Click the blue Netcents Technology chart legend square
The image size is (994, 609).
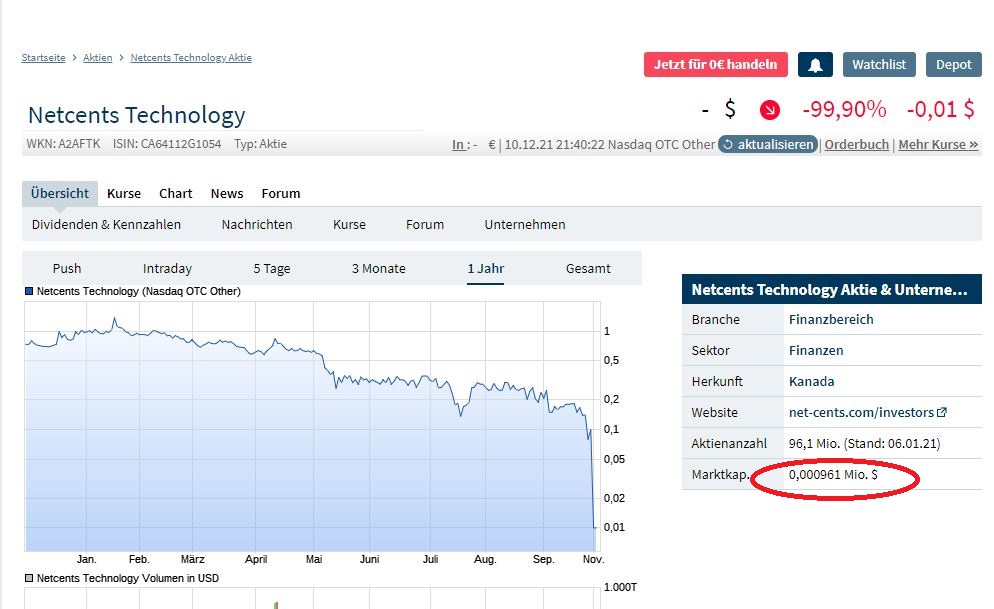[29, 292]
